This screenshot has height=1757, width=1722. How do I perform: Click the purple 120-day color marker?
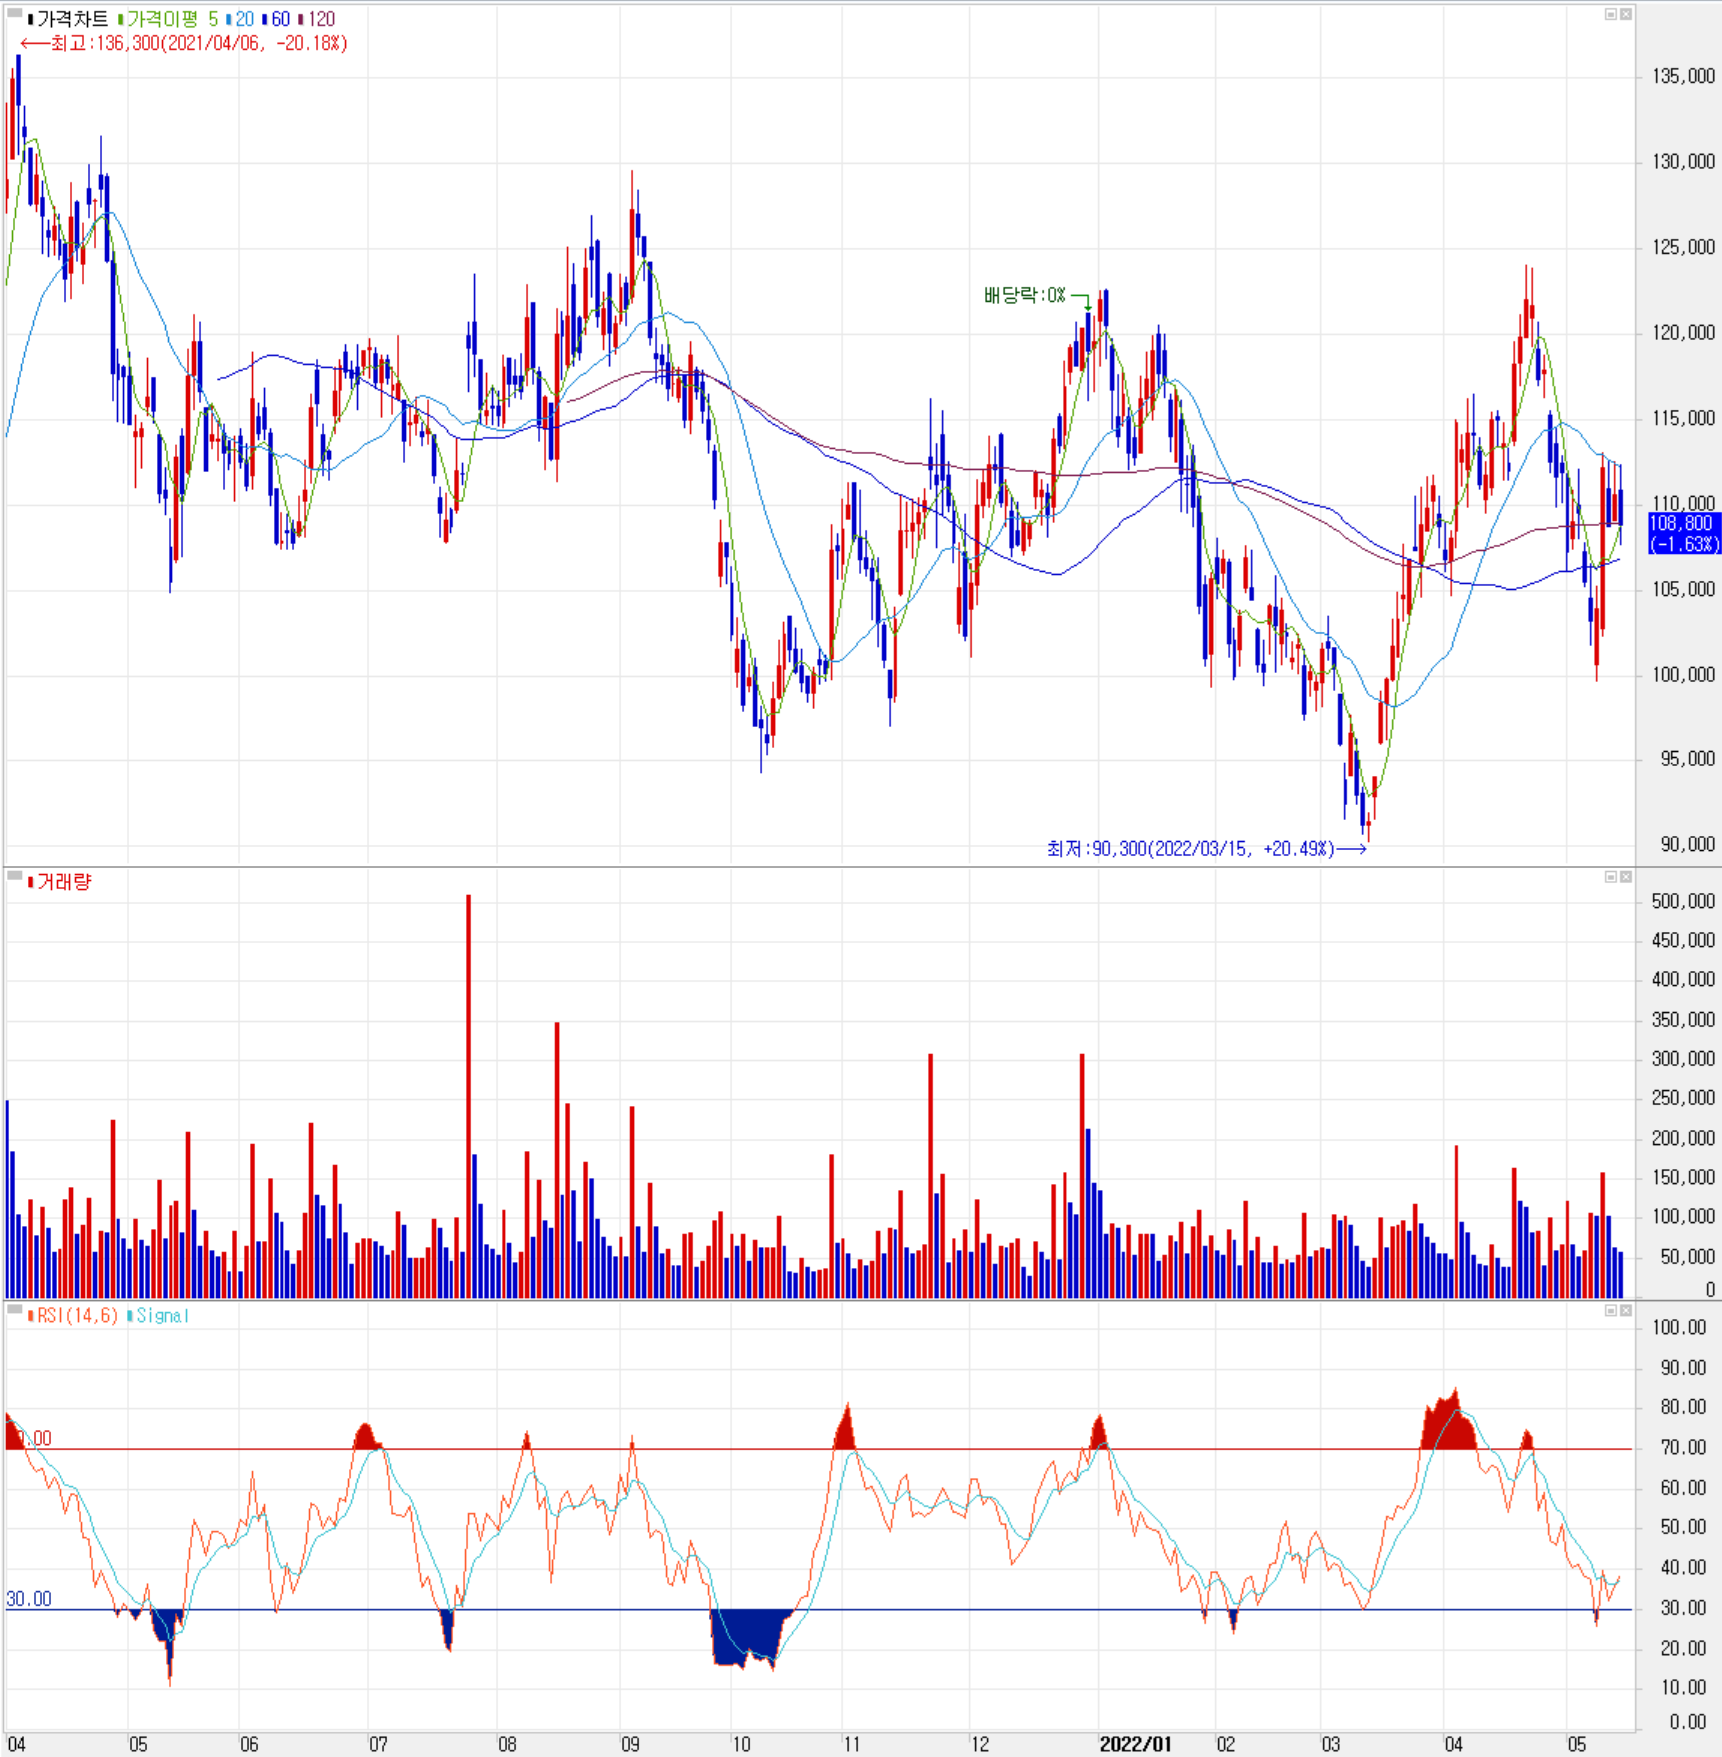coord(301,19)
